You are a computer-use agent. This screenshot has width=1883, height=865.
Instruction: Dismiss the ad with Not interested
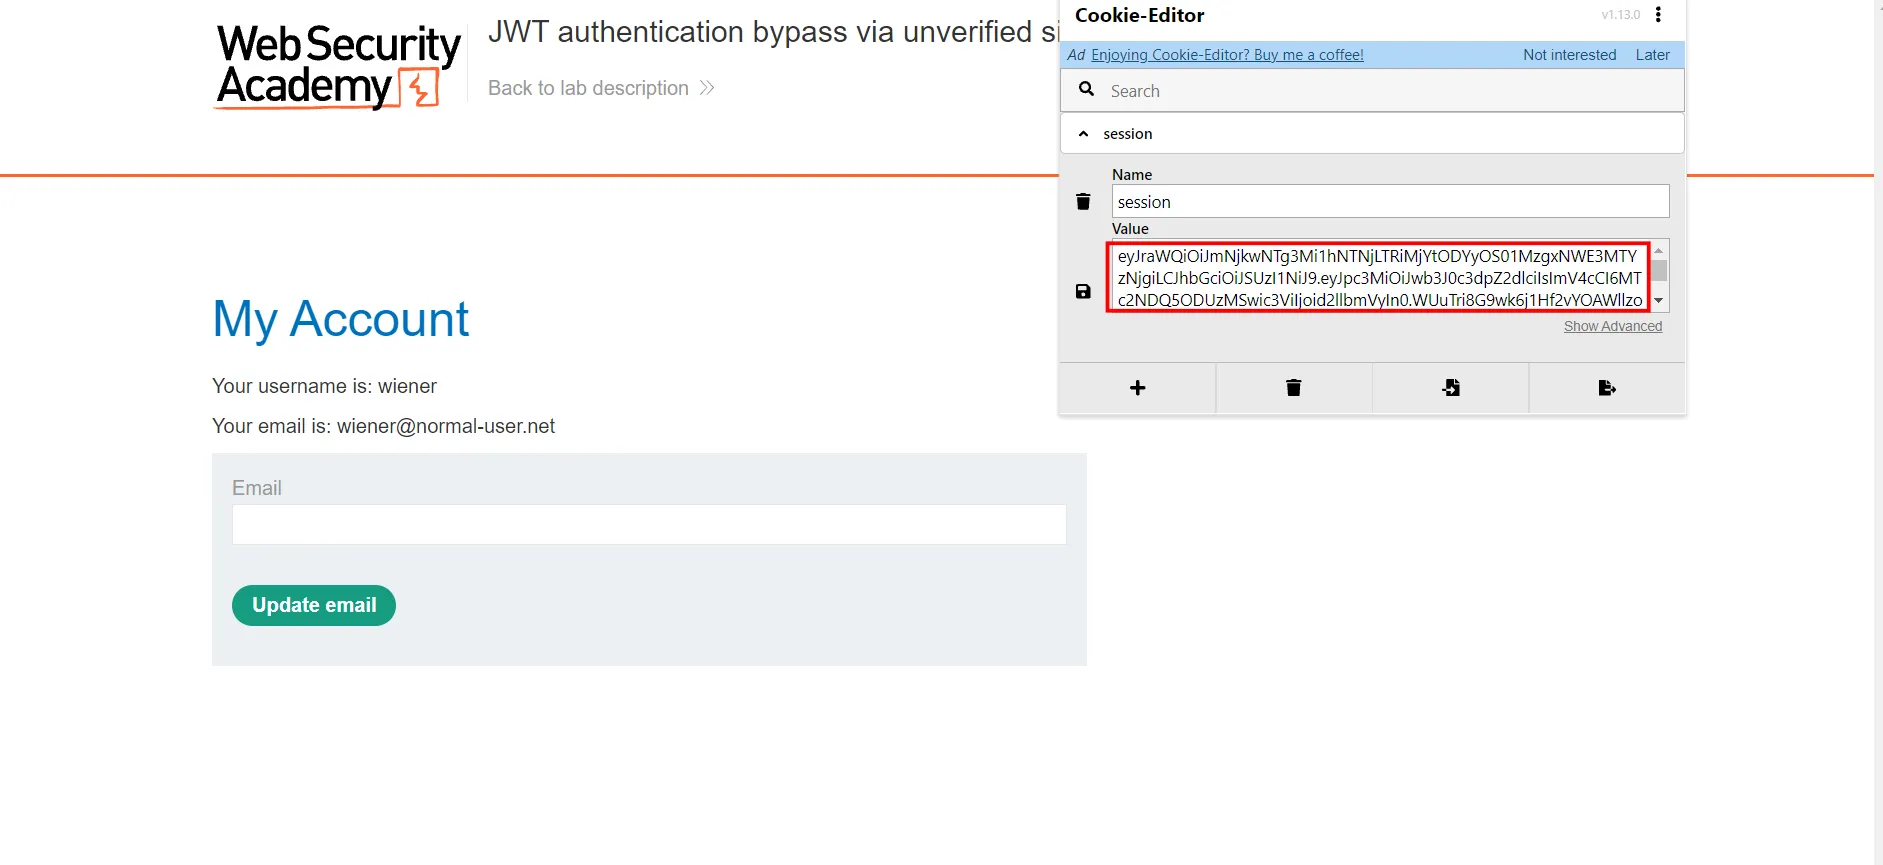[1569, 55]
